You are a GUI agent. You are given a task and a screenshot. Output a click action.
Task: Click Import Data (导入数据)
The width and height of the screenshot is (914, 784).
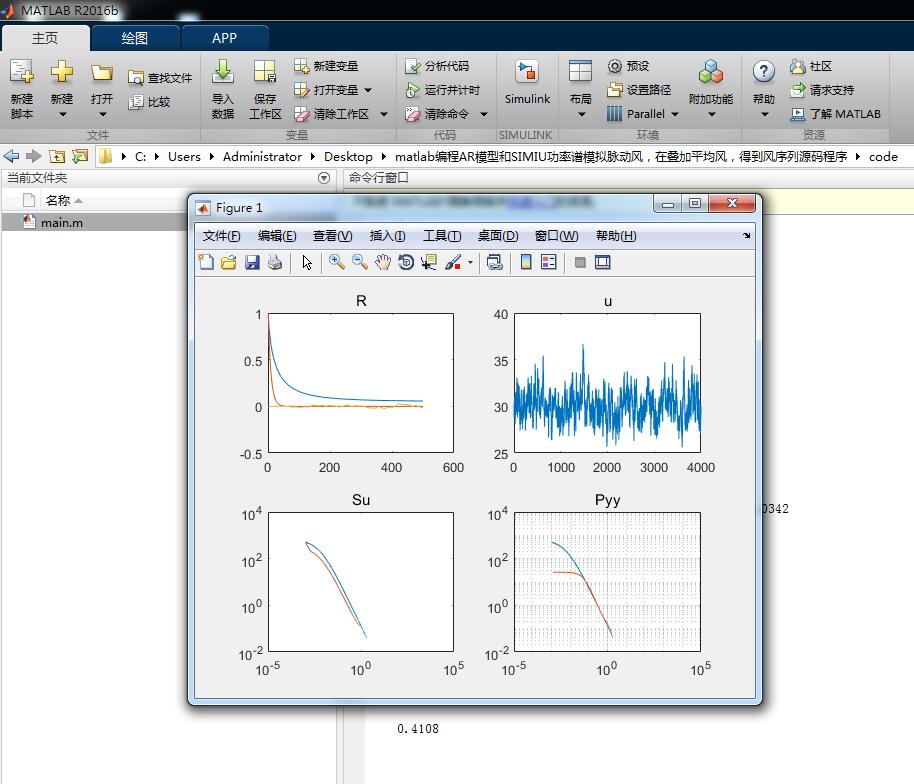(223, 89)
